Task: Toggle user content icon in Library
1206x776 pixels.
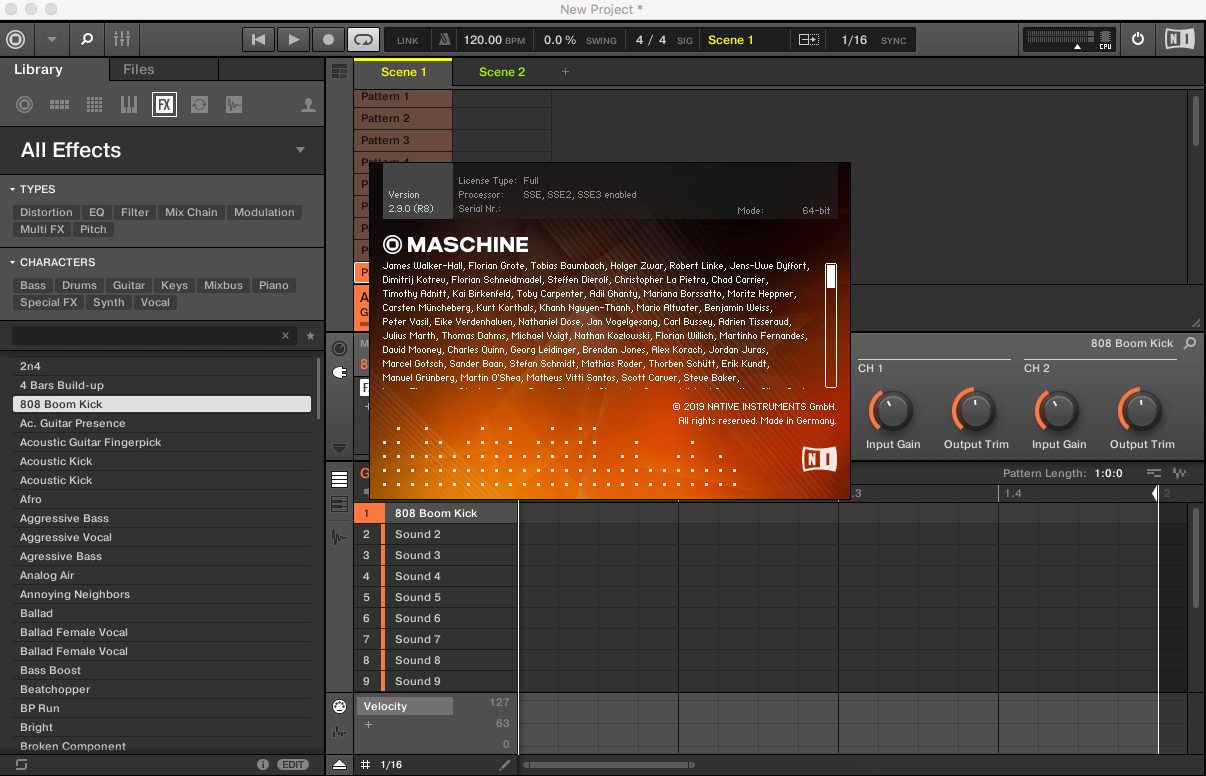Action: click(309, 105)
